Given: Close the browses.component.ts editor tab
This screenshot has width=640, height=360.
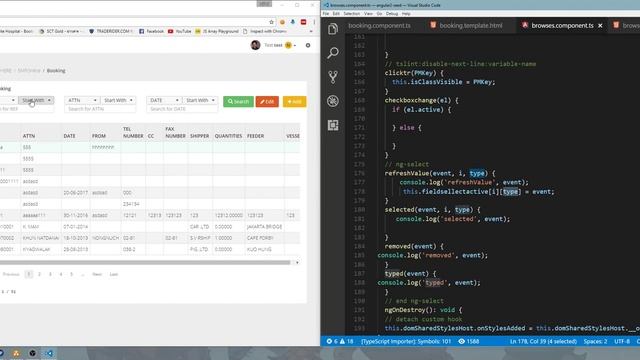Looking at the screenshot, I should [x=600, y=25].
